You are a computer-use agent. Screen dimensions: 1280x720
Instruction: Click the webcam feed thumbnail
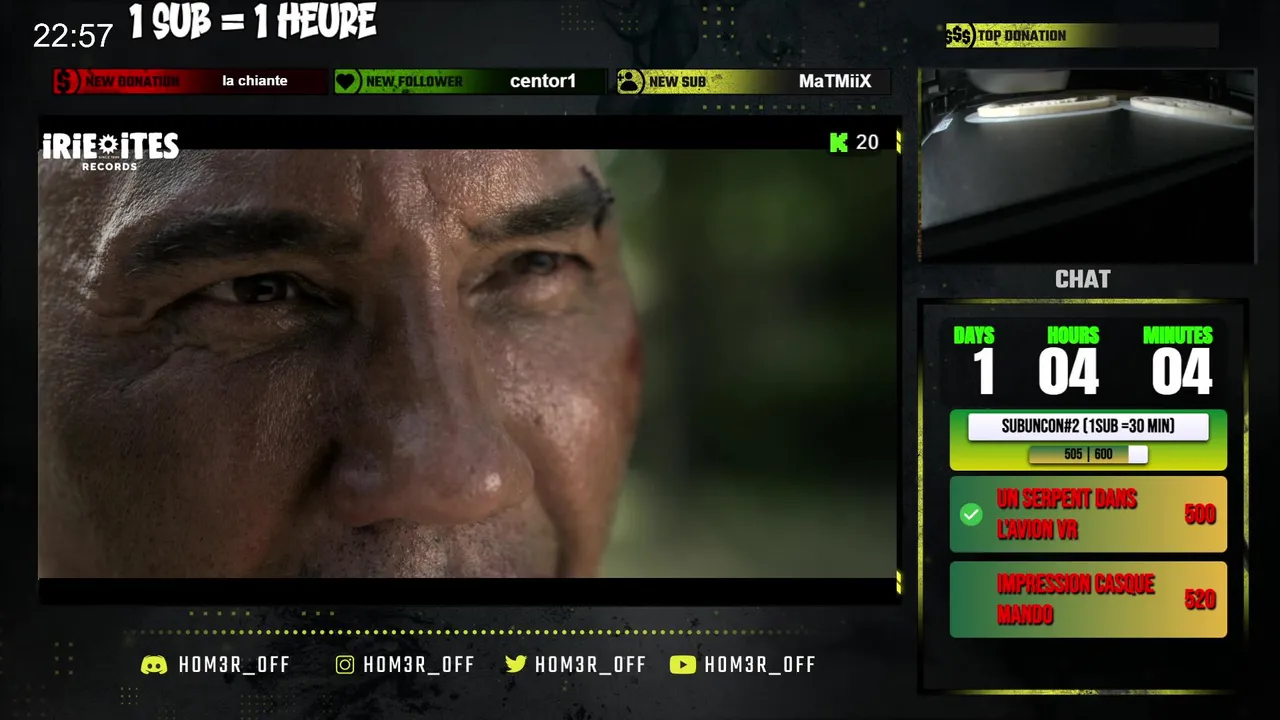point(1087,165)
